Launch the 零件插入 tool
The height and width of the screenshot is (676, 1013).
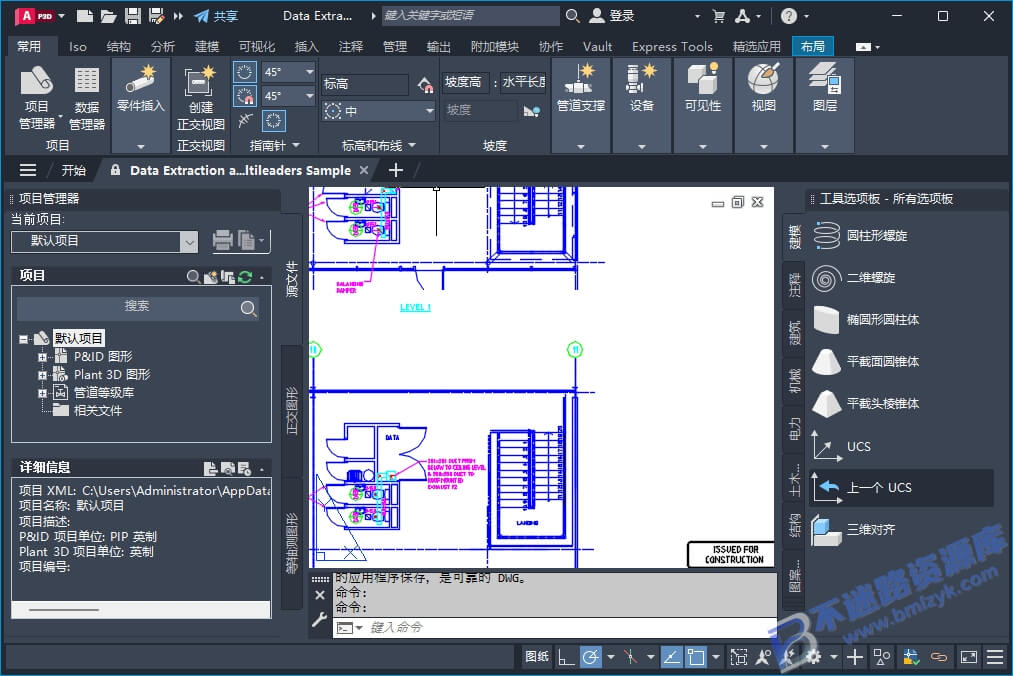[x=141, y=89]
